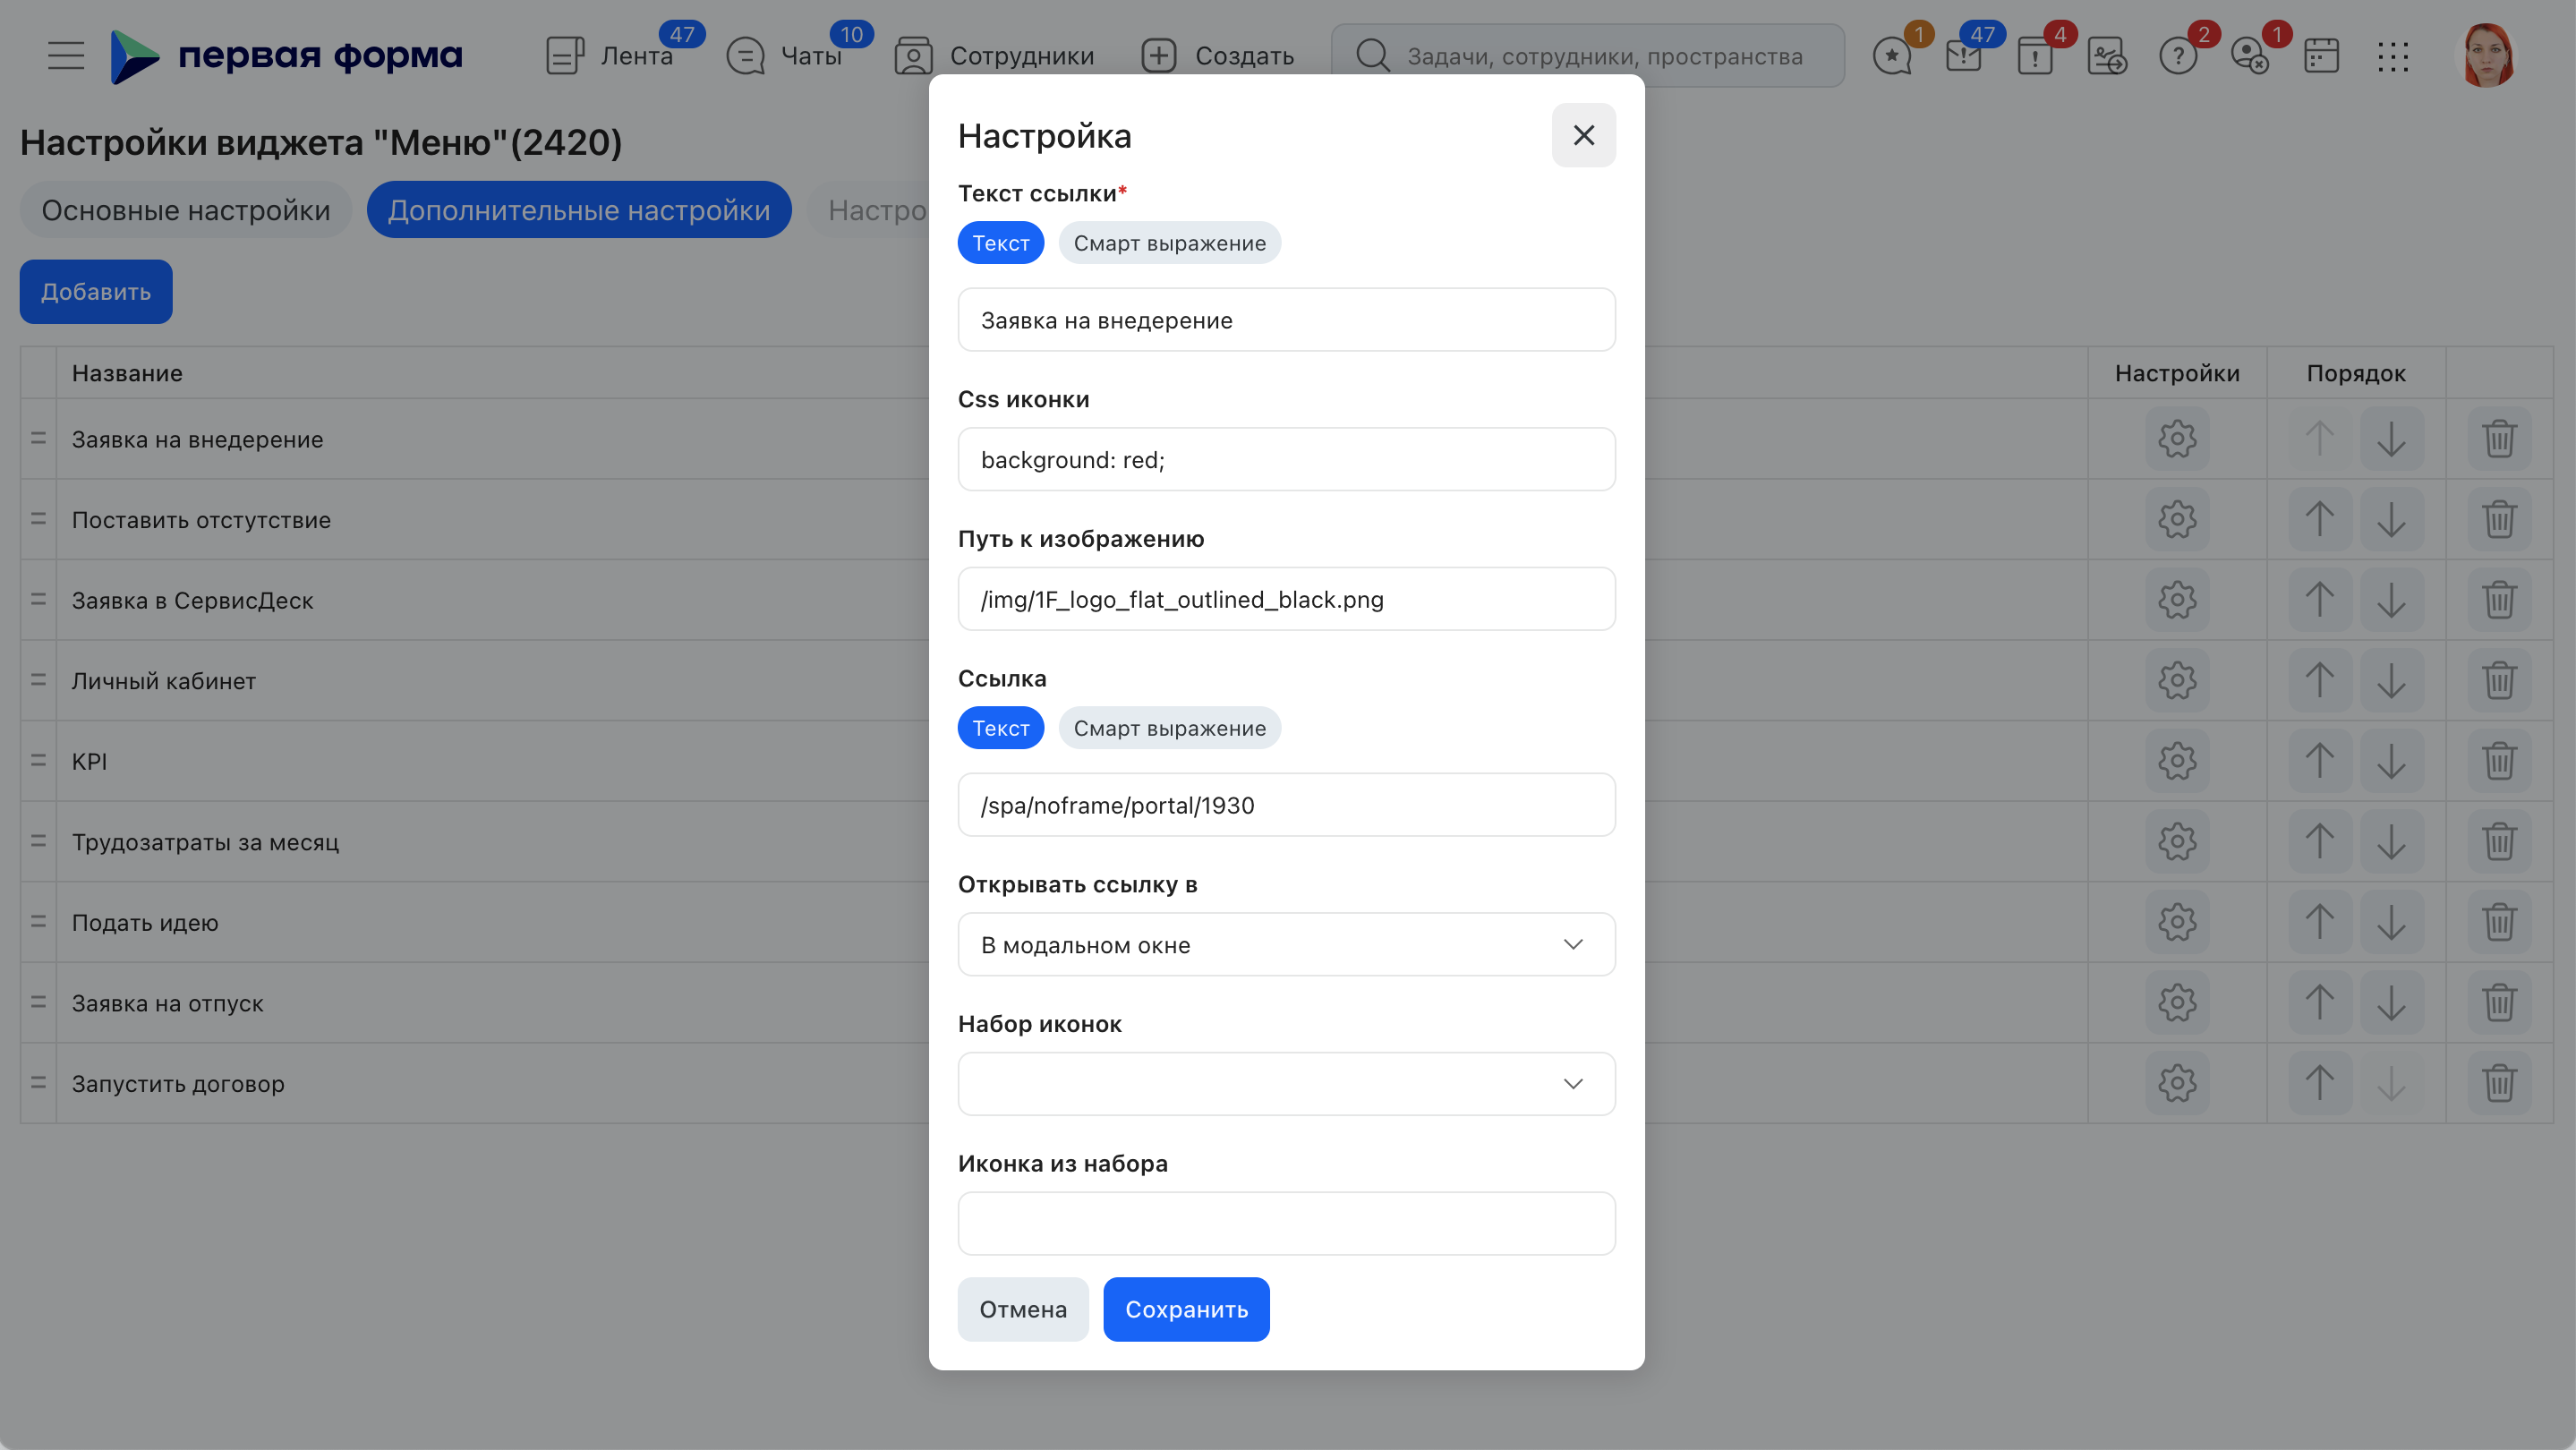The height and width of the screenshot is (1450, 2576).
Task: Delete the KPI row with trash icon
Action: click(x=2499, y=761)
